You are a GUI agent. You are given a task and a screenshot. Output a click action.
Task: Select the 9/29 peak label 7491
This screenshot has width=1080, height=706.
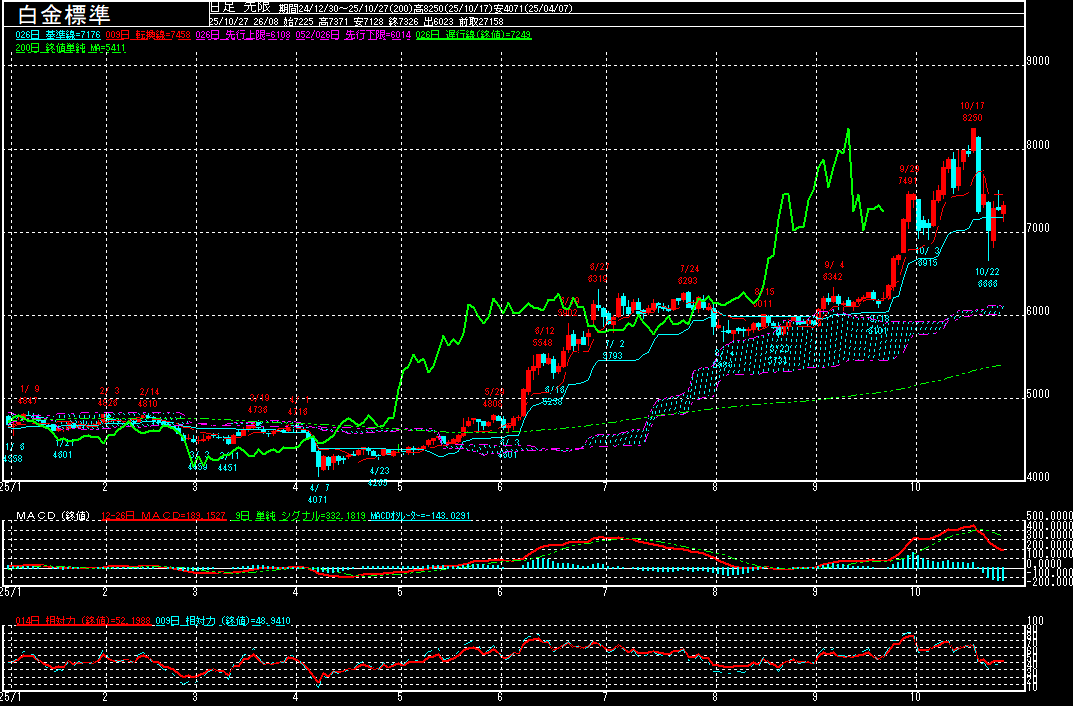pos(908,175)
